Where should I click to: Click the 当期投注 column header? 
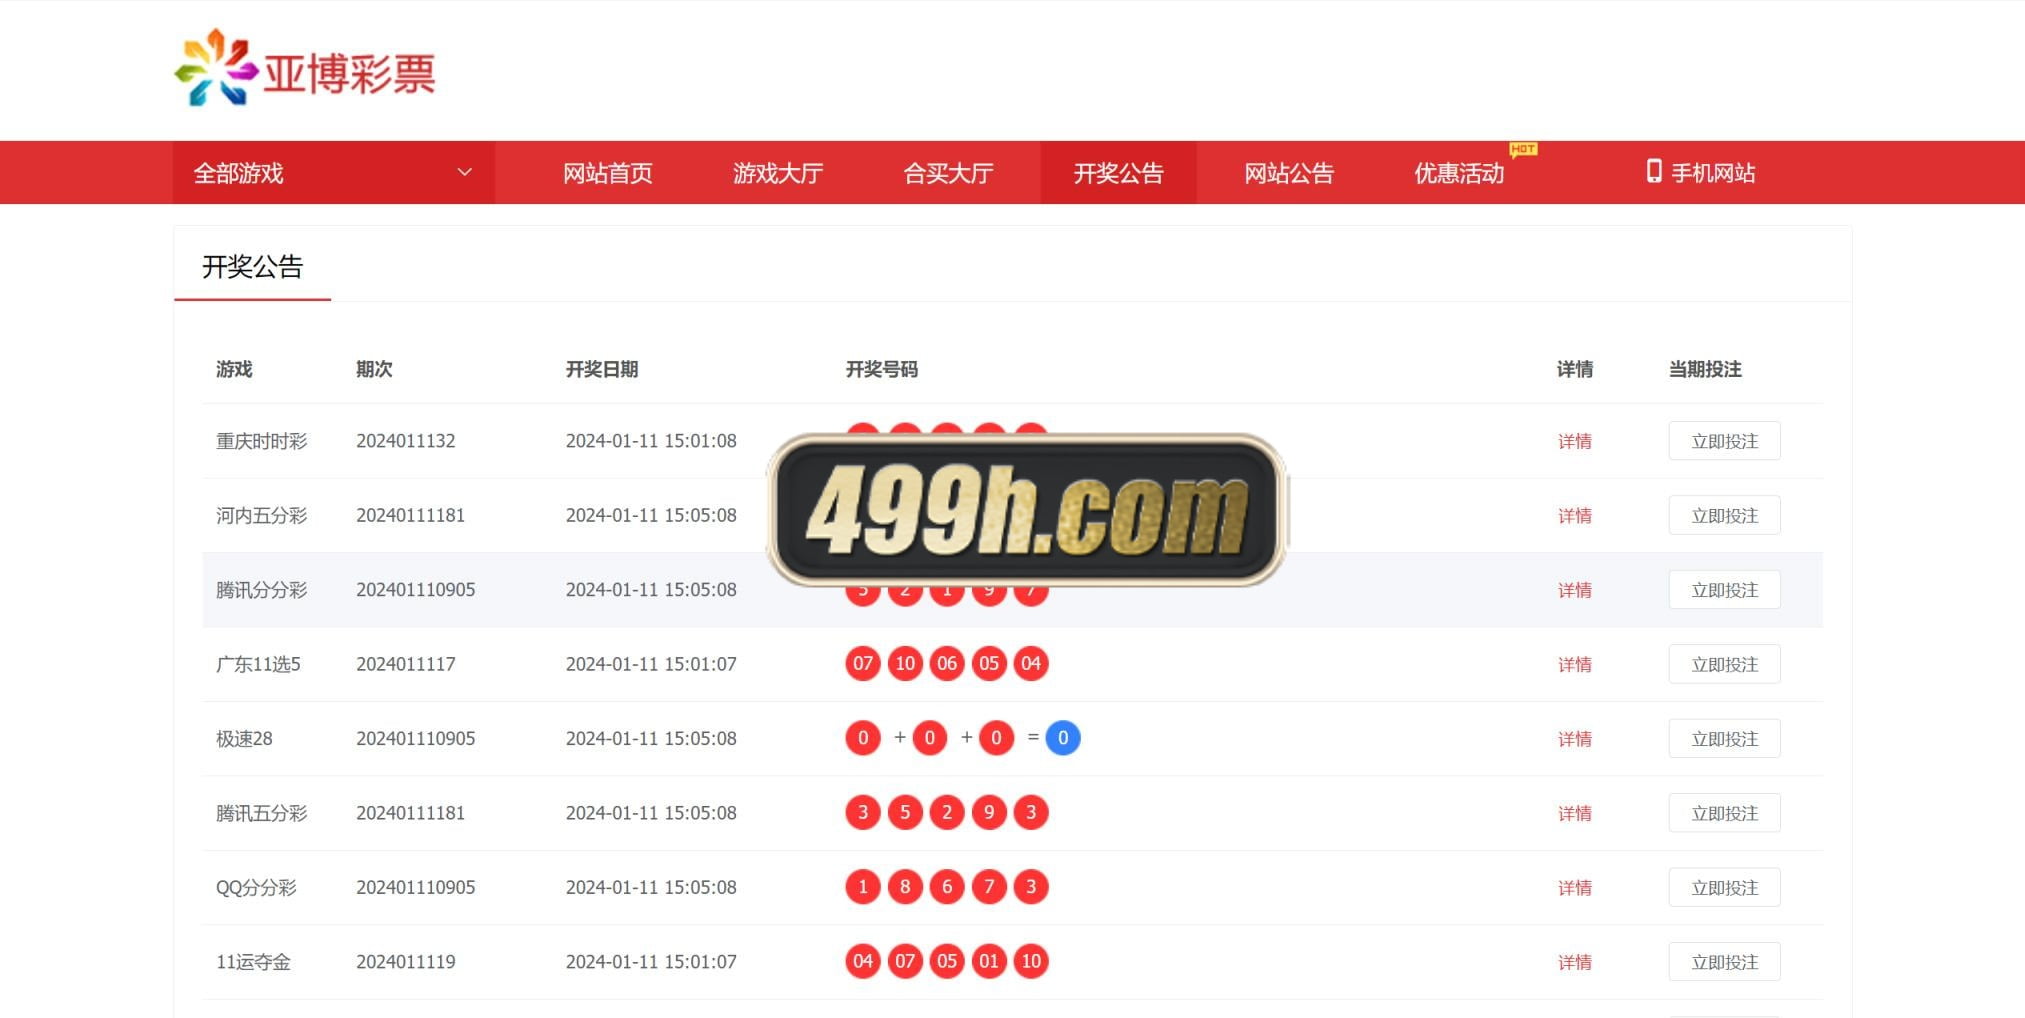[x=1705, y=369]
